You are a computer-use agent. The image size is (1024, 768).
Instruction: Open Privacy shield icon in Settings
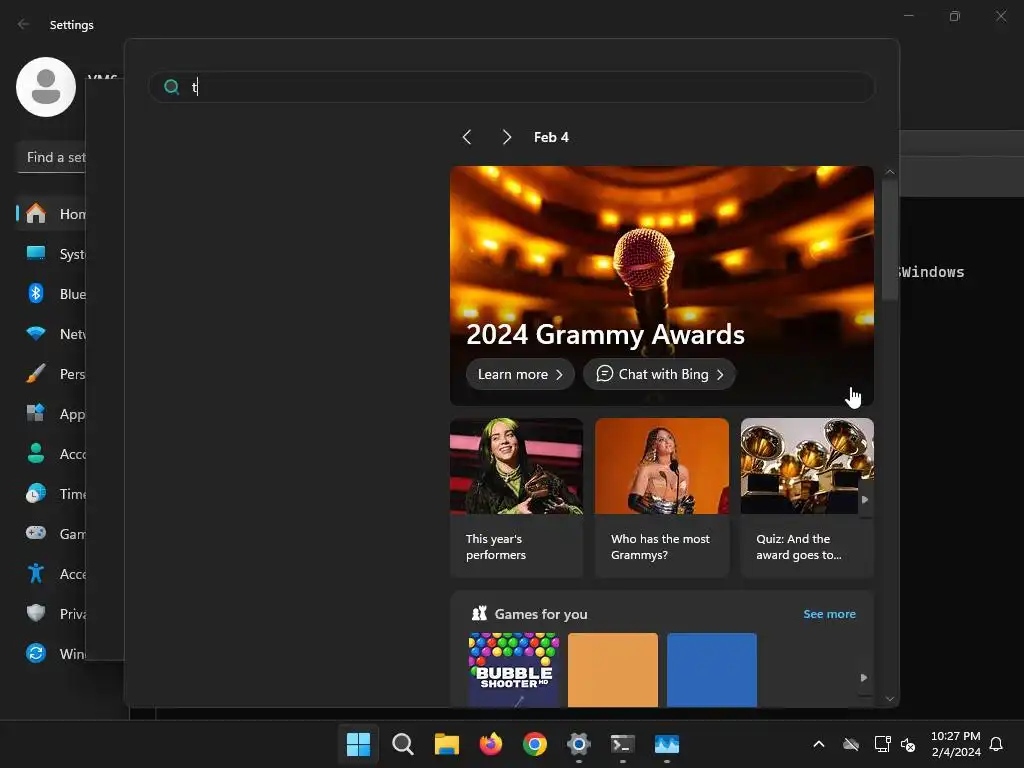[x=36, y=613]
